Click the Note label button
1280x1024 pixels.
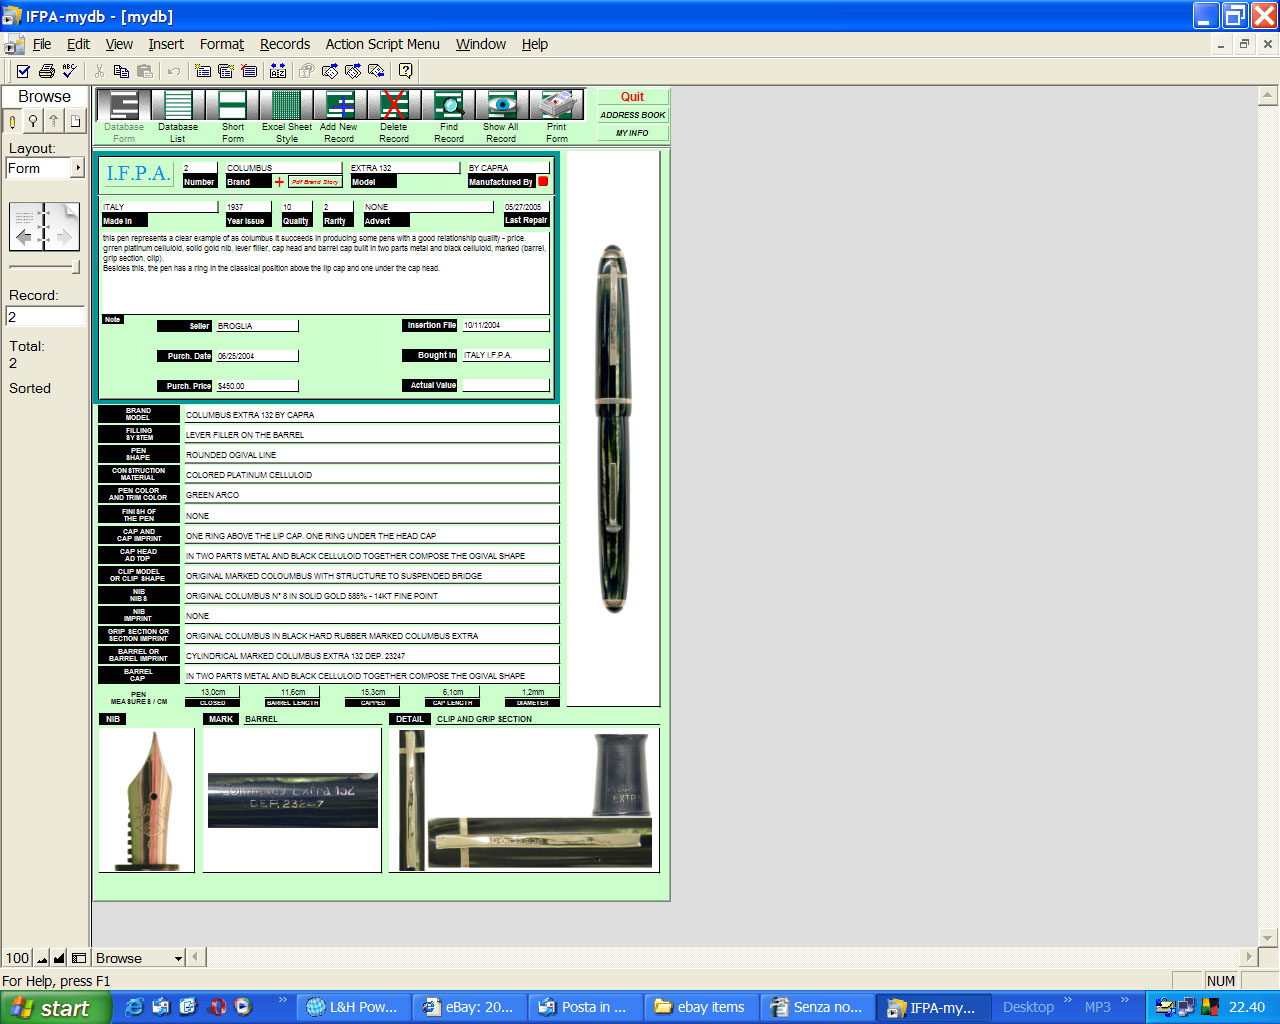pyautogui.click(x=112, y=320)
